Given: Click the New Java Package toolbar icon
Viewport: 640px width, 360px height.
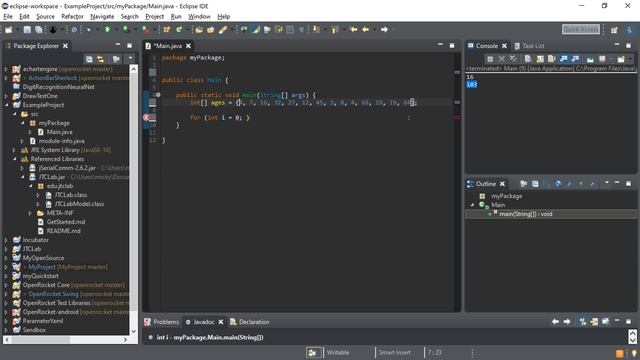Looking at the screenshot, I should pos(167,29).
